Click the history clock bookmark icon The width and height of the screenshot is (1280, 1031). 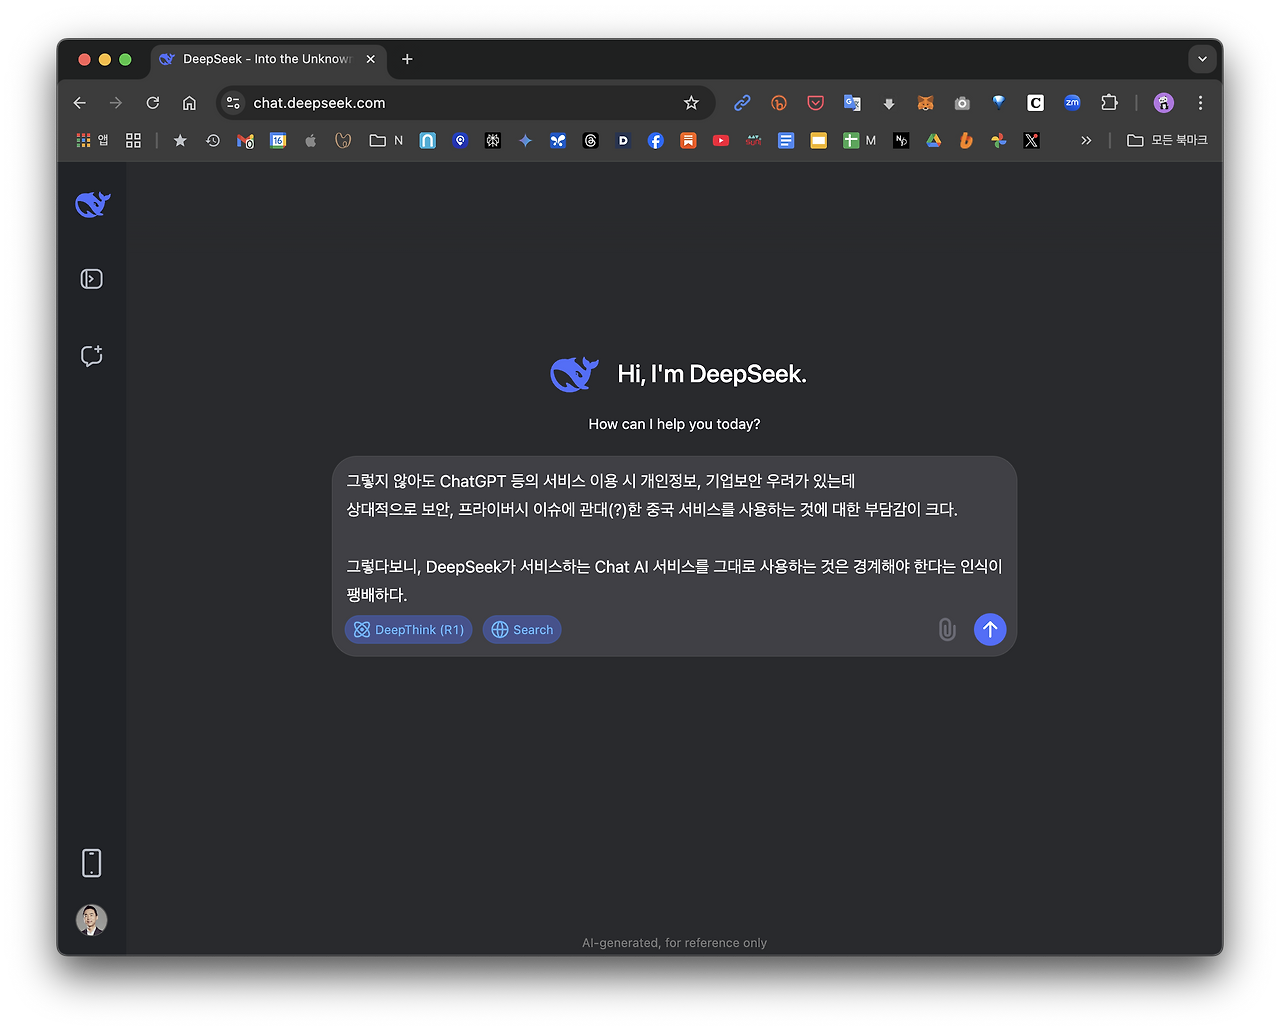pos(213,141)
